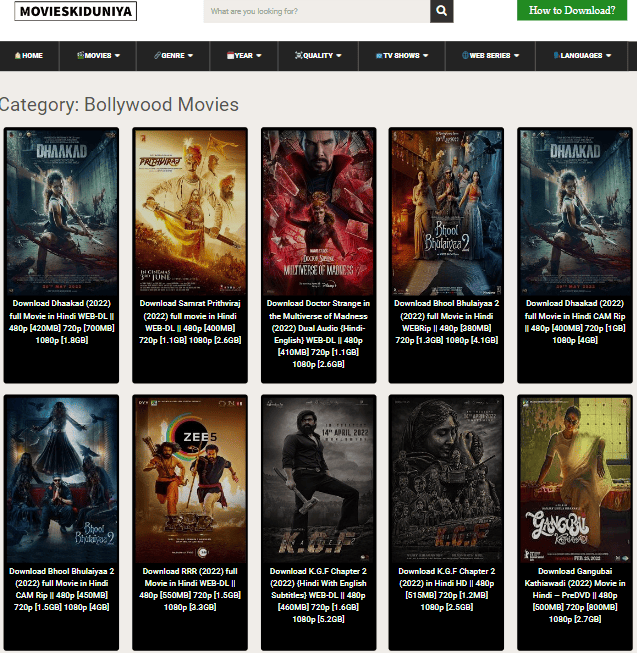Click the Prithviraj poster thumbnail
Viewport: 637px width, 653px height.
click(x=190, y=212)
